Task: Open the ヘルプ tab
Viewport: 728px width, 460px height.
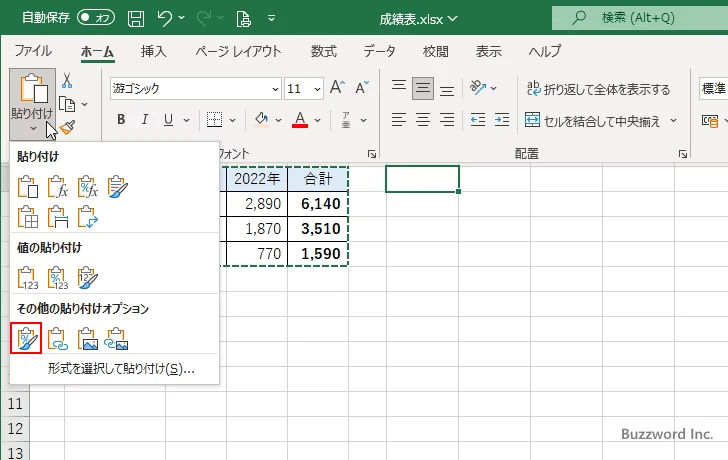Action: [545, 51]
